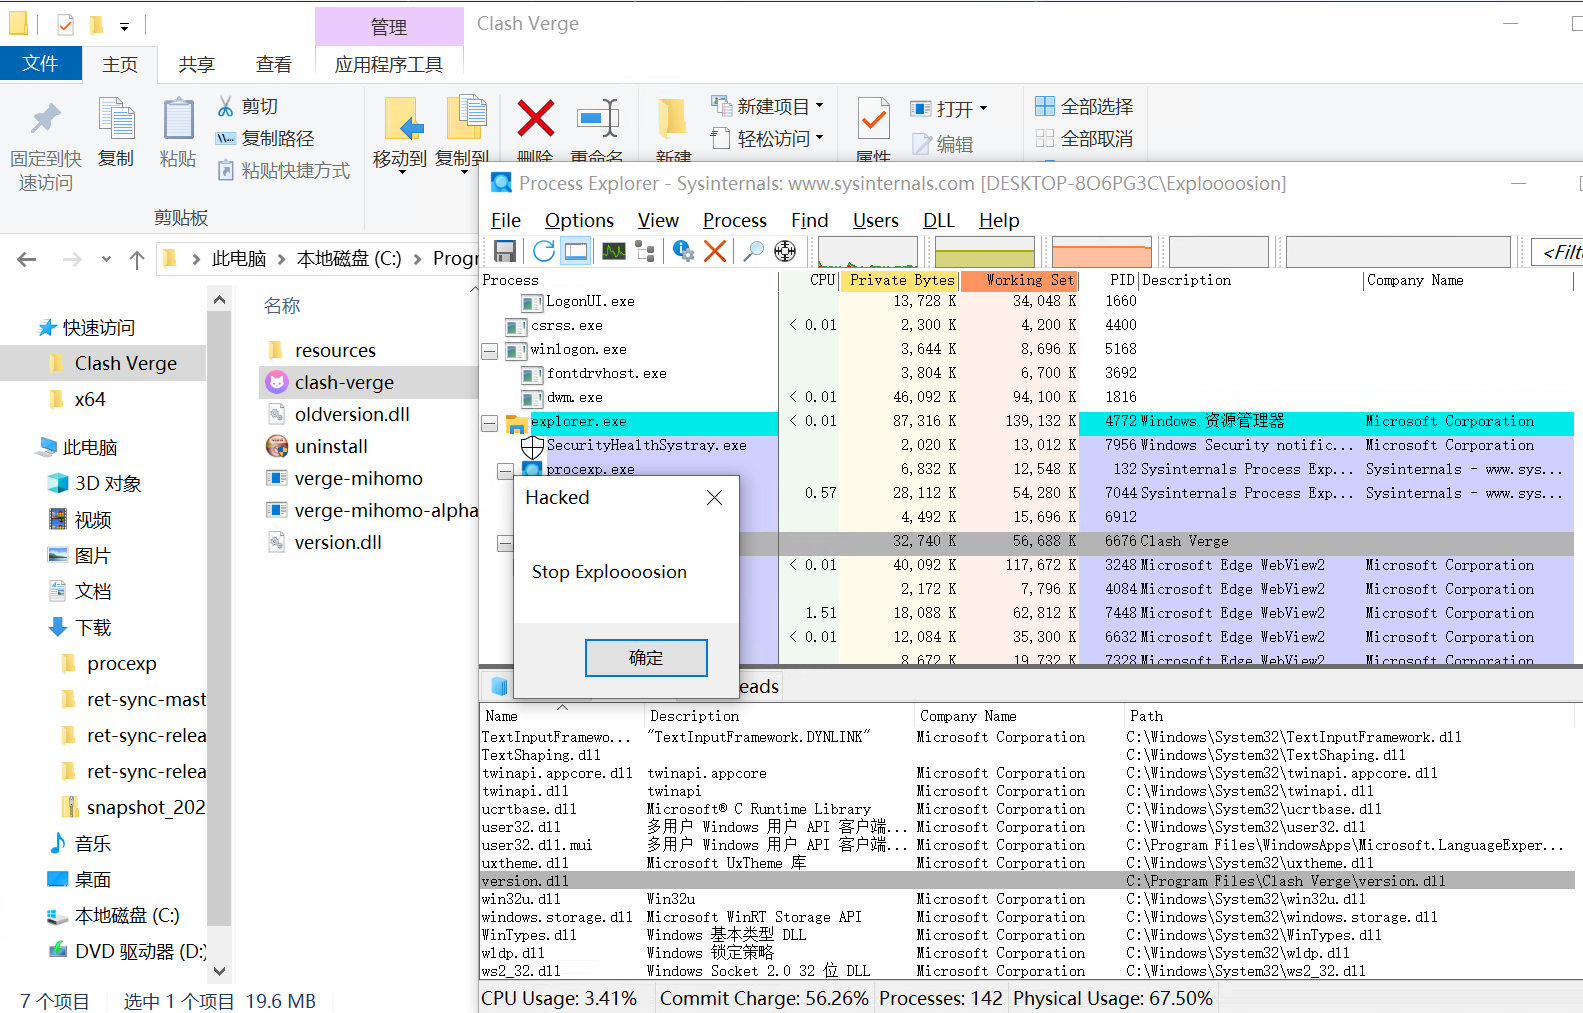Click Select All (全部选择) in the ribbon
The image size is (1583, 1013).
[x=1085, y=107]
